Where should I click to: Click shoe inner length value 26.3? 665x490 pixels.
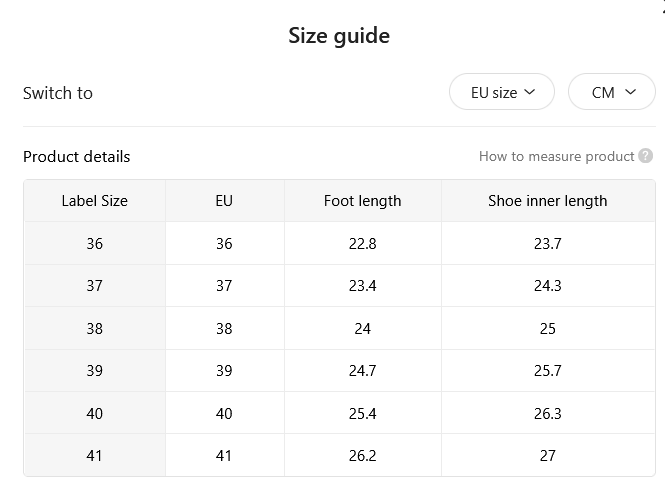tap(548, 413)
